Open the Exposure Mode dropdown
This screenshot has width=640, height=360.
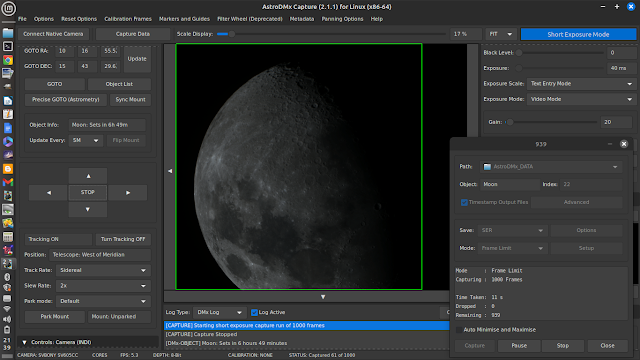pyautogui.click(x=582, y=99)
